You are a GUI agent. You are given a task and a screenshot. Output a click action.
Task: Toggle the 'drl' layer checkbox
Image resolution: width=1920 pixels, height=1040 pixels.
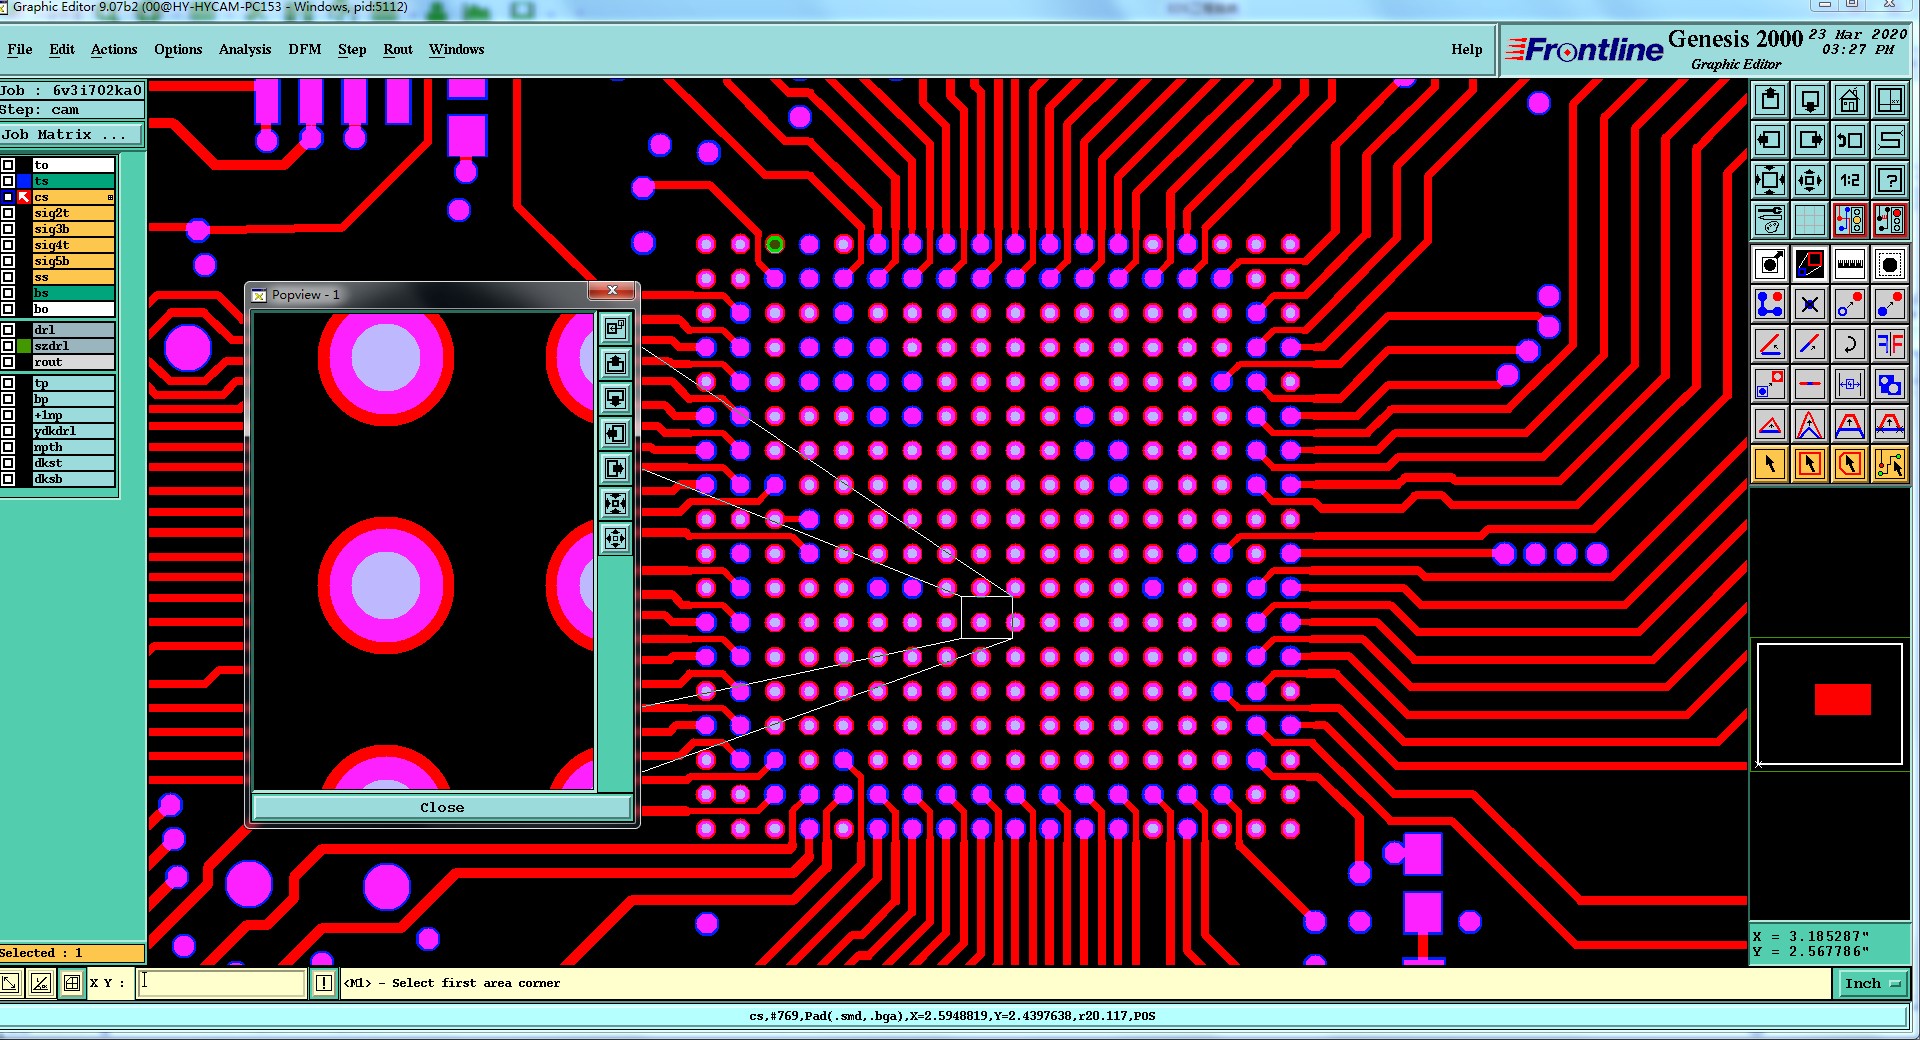[x=8, y=330]
